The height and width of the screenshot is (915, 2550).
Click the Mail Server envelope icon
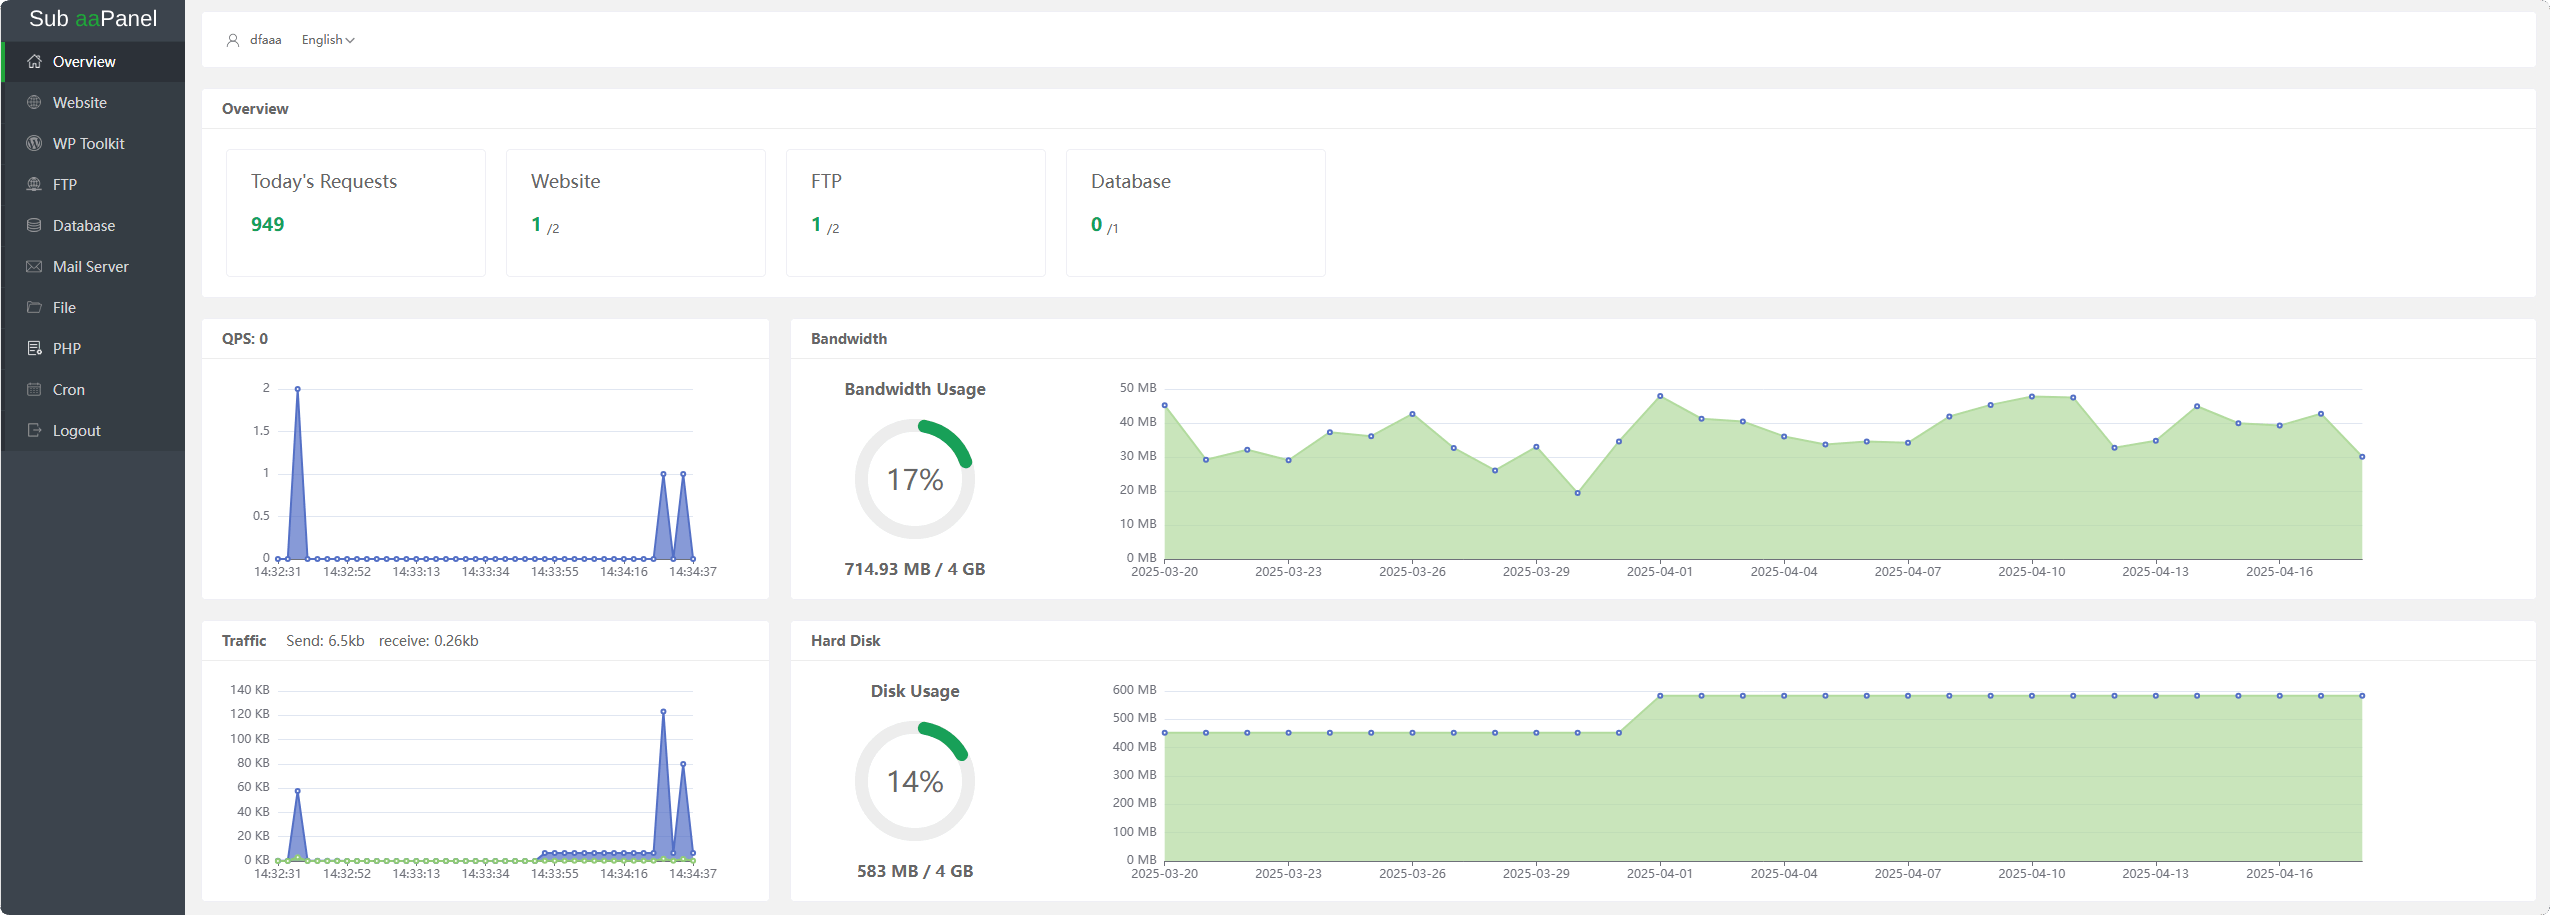point(34,267)
